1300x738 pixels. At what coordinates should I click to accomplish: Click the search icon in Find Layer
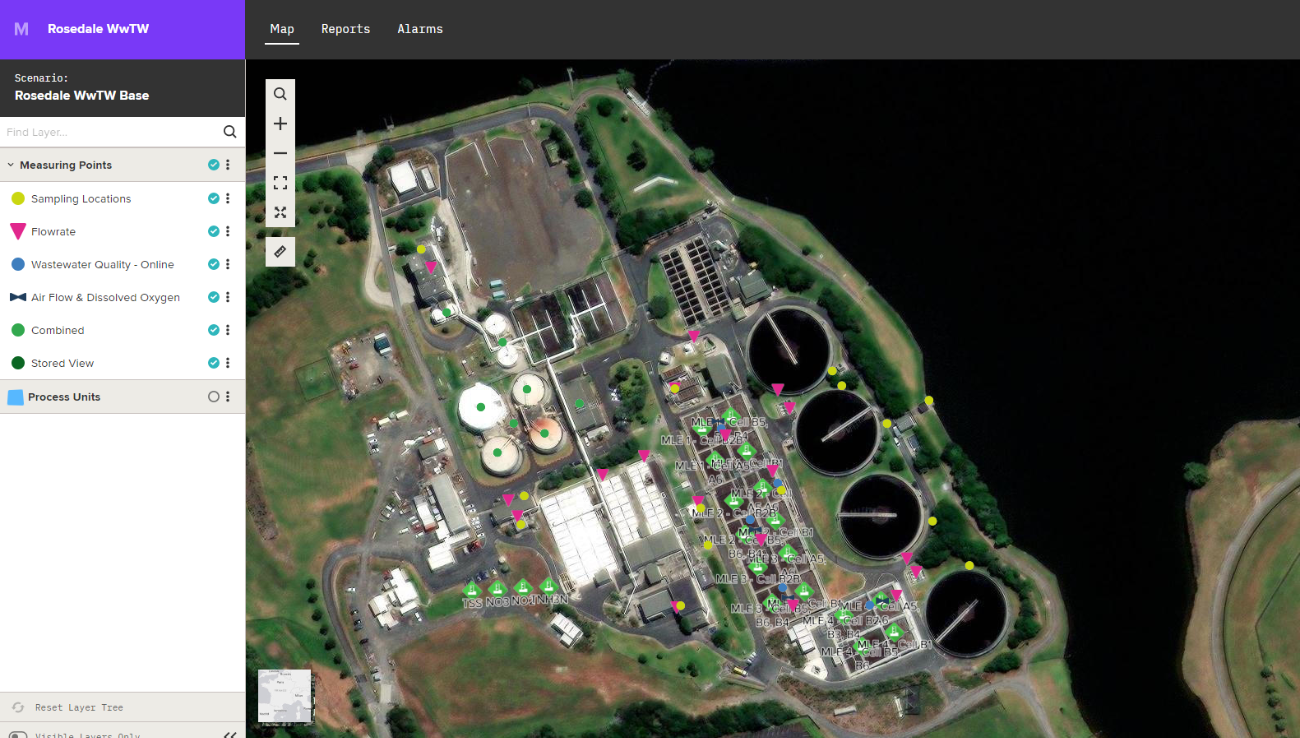pyautogui.click(x=230, y=132)
